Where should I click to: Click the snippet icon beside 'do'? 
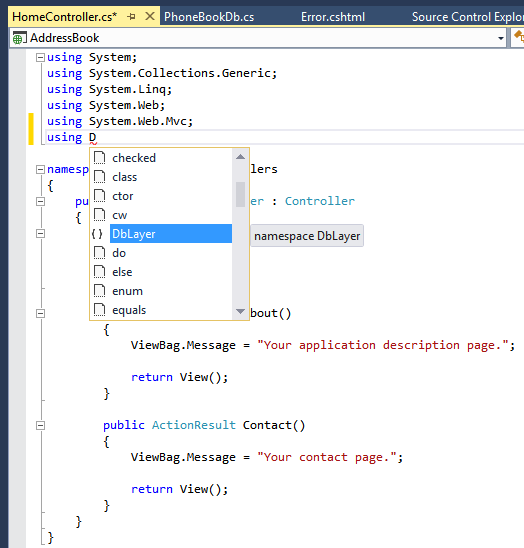click(99, 253)
